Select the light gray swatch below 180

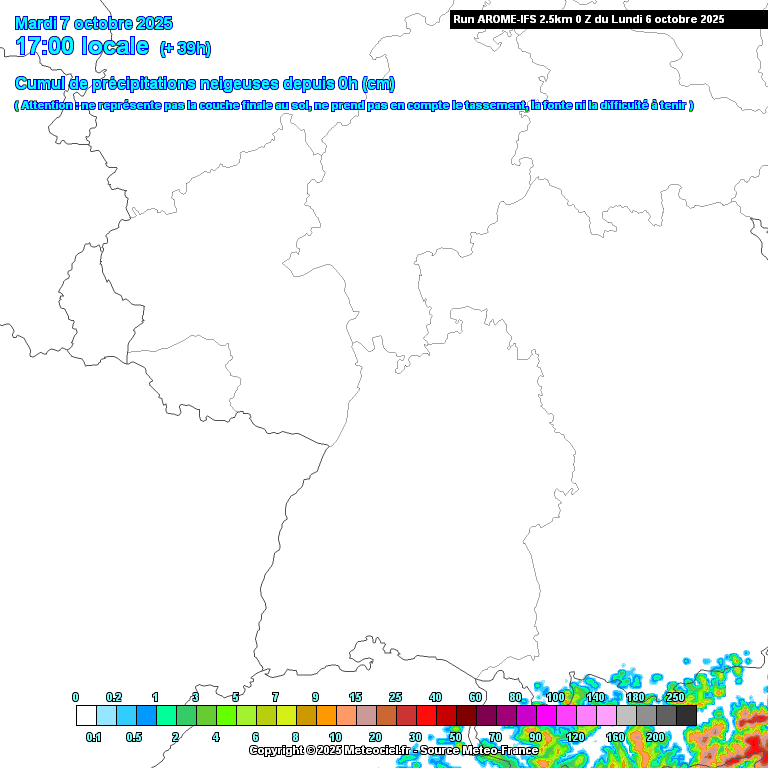point(626,715)
